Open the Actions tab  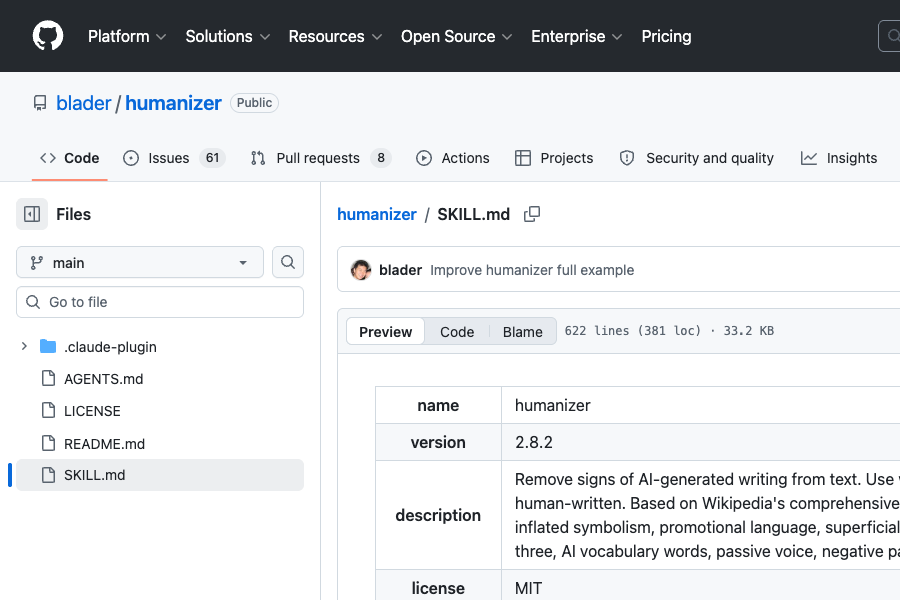[453, 158]
